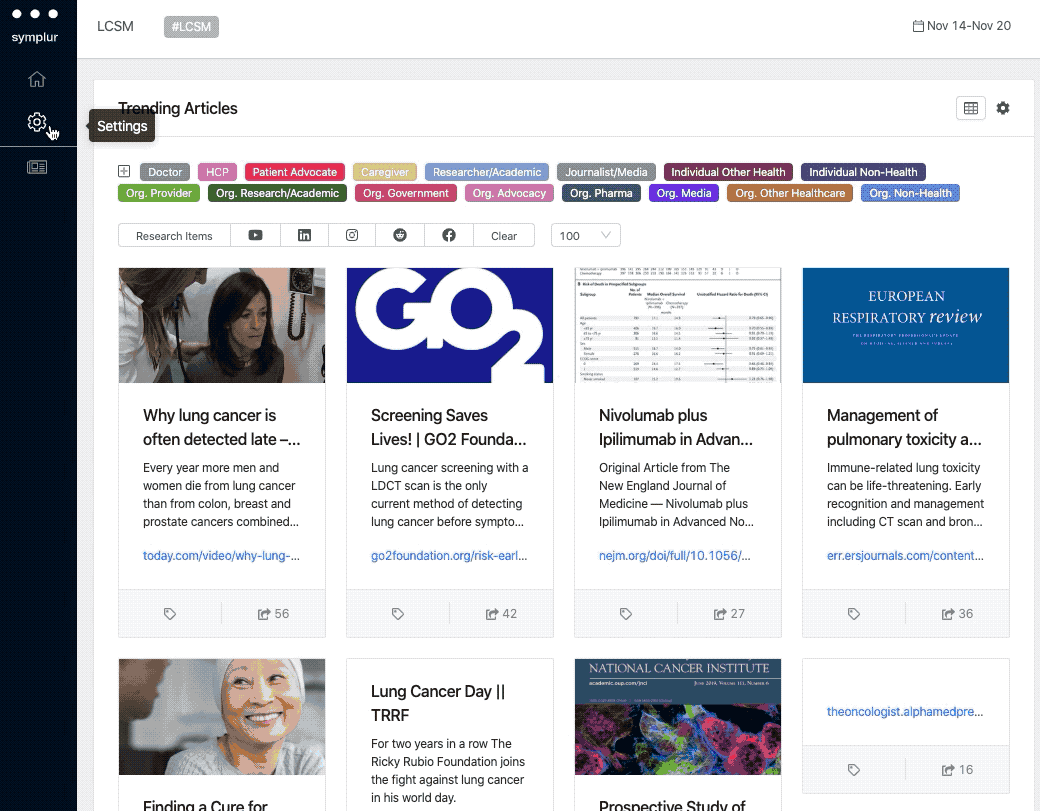Toggle the Journalist/Media filter
This screenshot has height=811, width=1040.
click(x=606, y=172)
